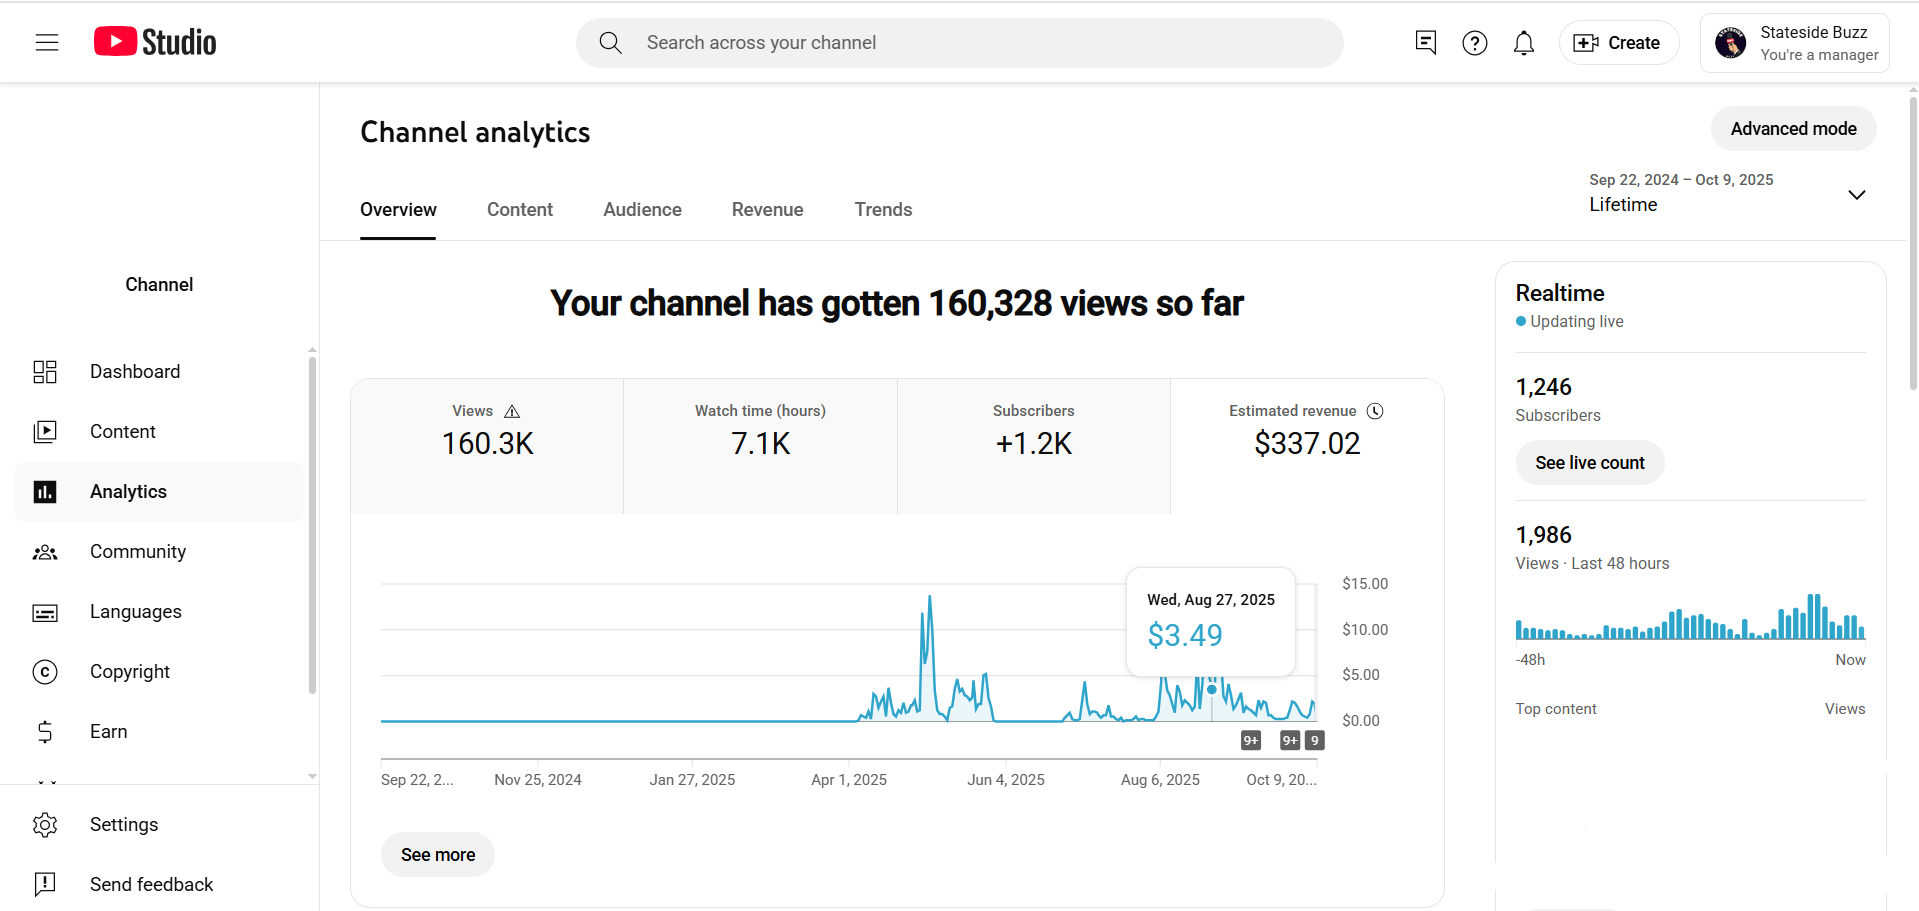
Task: Click the See live count button
Action: click(x=1589, y=463)
